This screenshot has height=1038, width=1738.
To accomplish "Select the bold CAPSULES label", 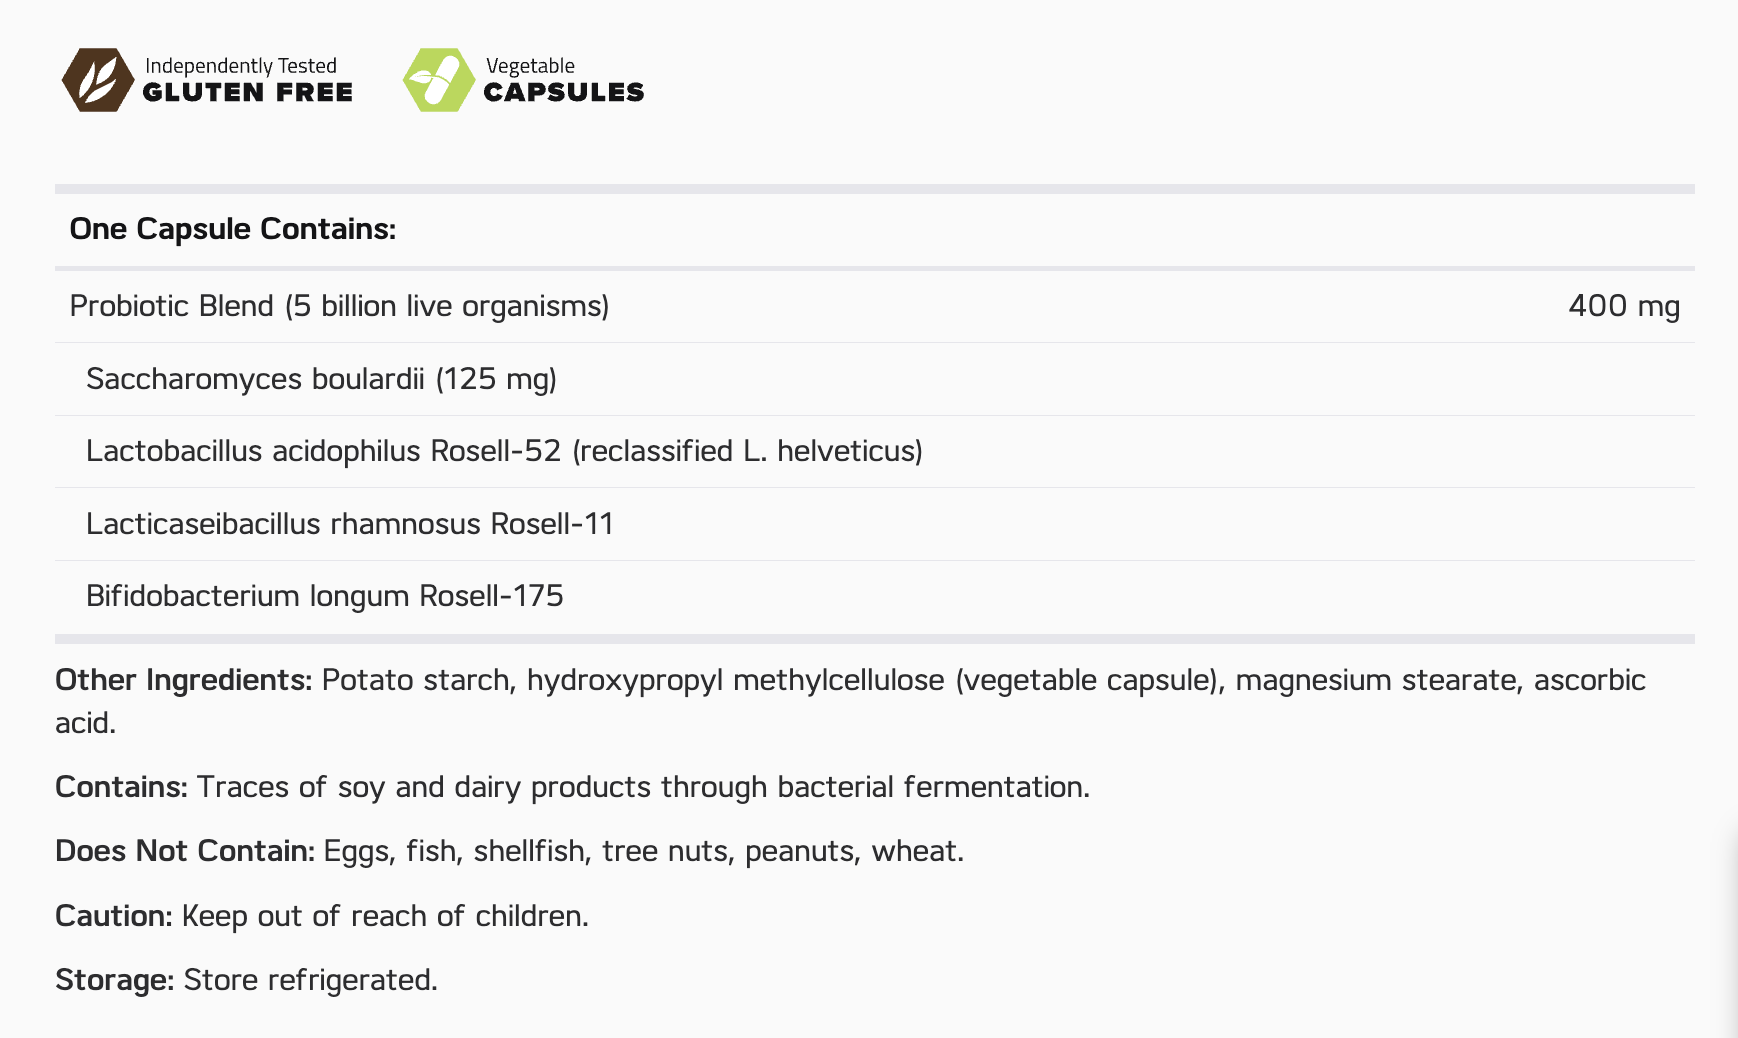I will 564,93.
